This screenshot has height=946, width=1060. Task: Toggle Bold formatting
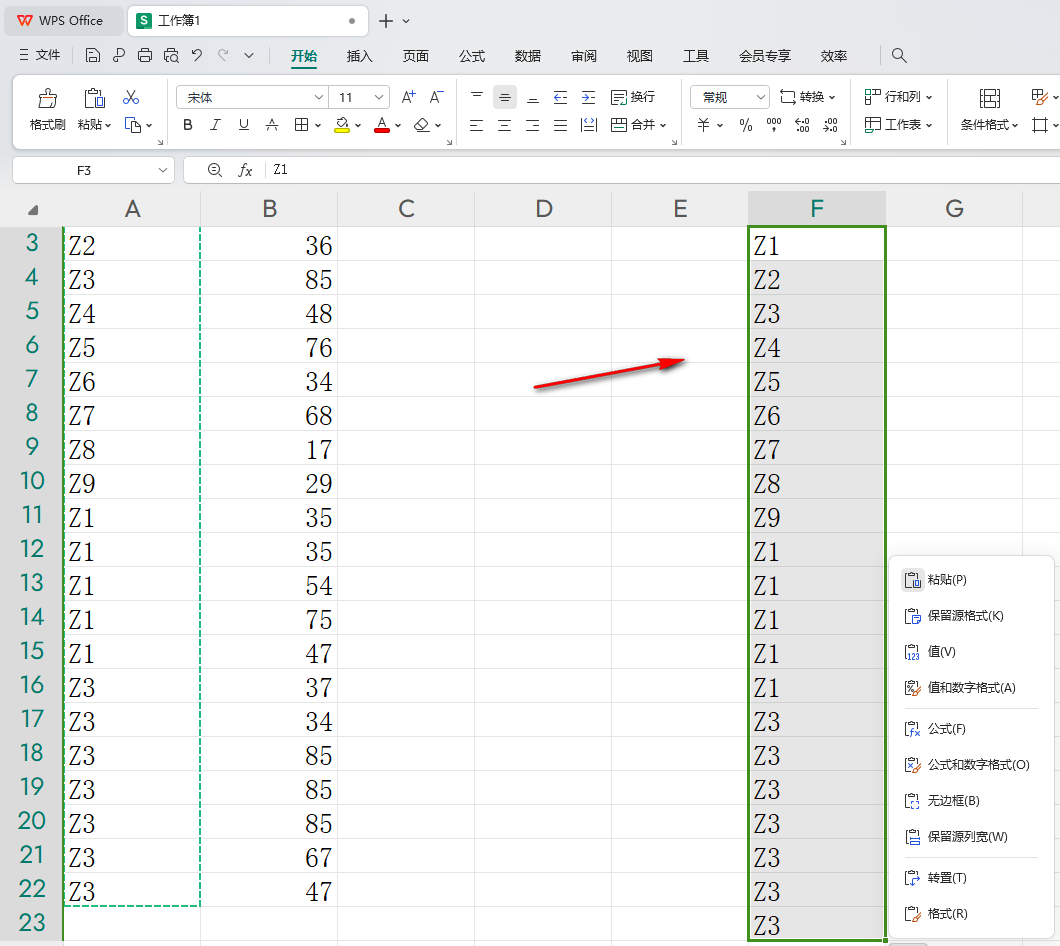click(x=188, y=125)
